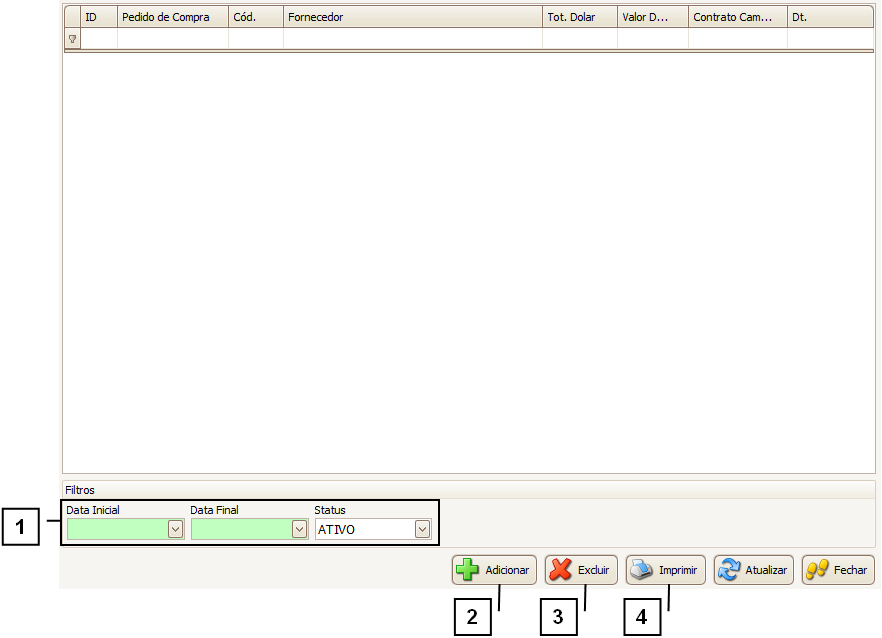Click the Valor D... column header
The height and width of the screenshot is (638, 882).
click(x=652, y=17)
